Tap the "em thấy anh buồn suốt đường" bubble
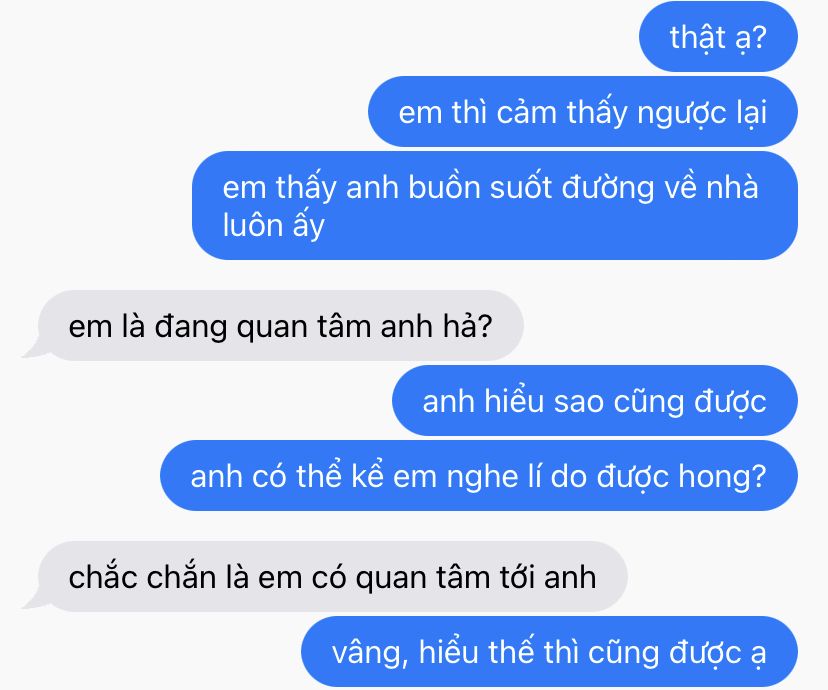 click(x=495, y=205)
